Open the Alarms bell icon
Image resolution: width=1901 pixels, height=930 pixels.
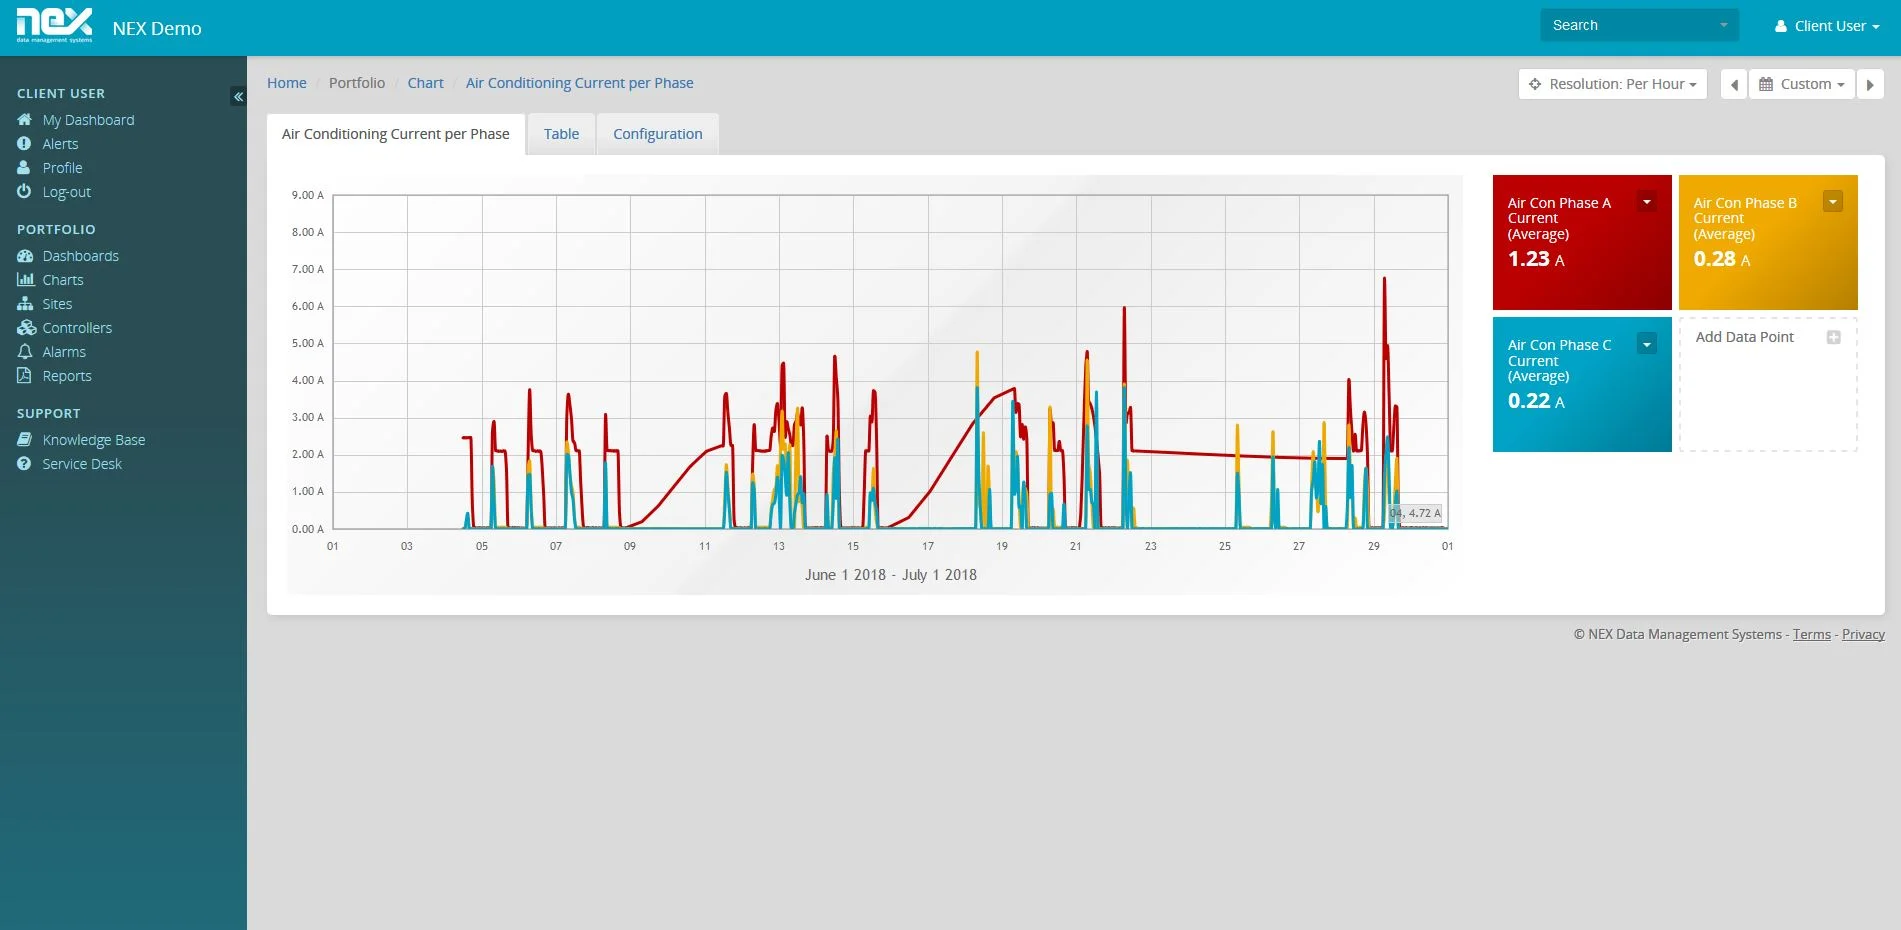25,351
